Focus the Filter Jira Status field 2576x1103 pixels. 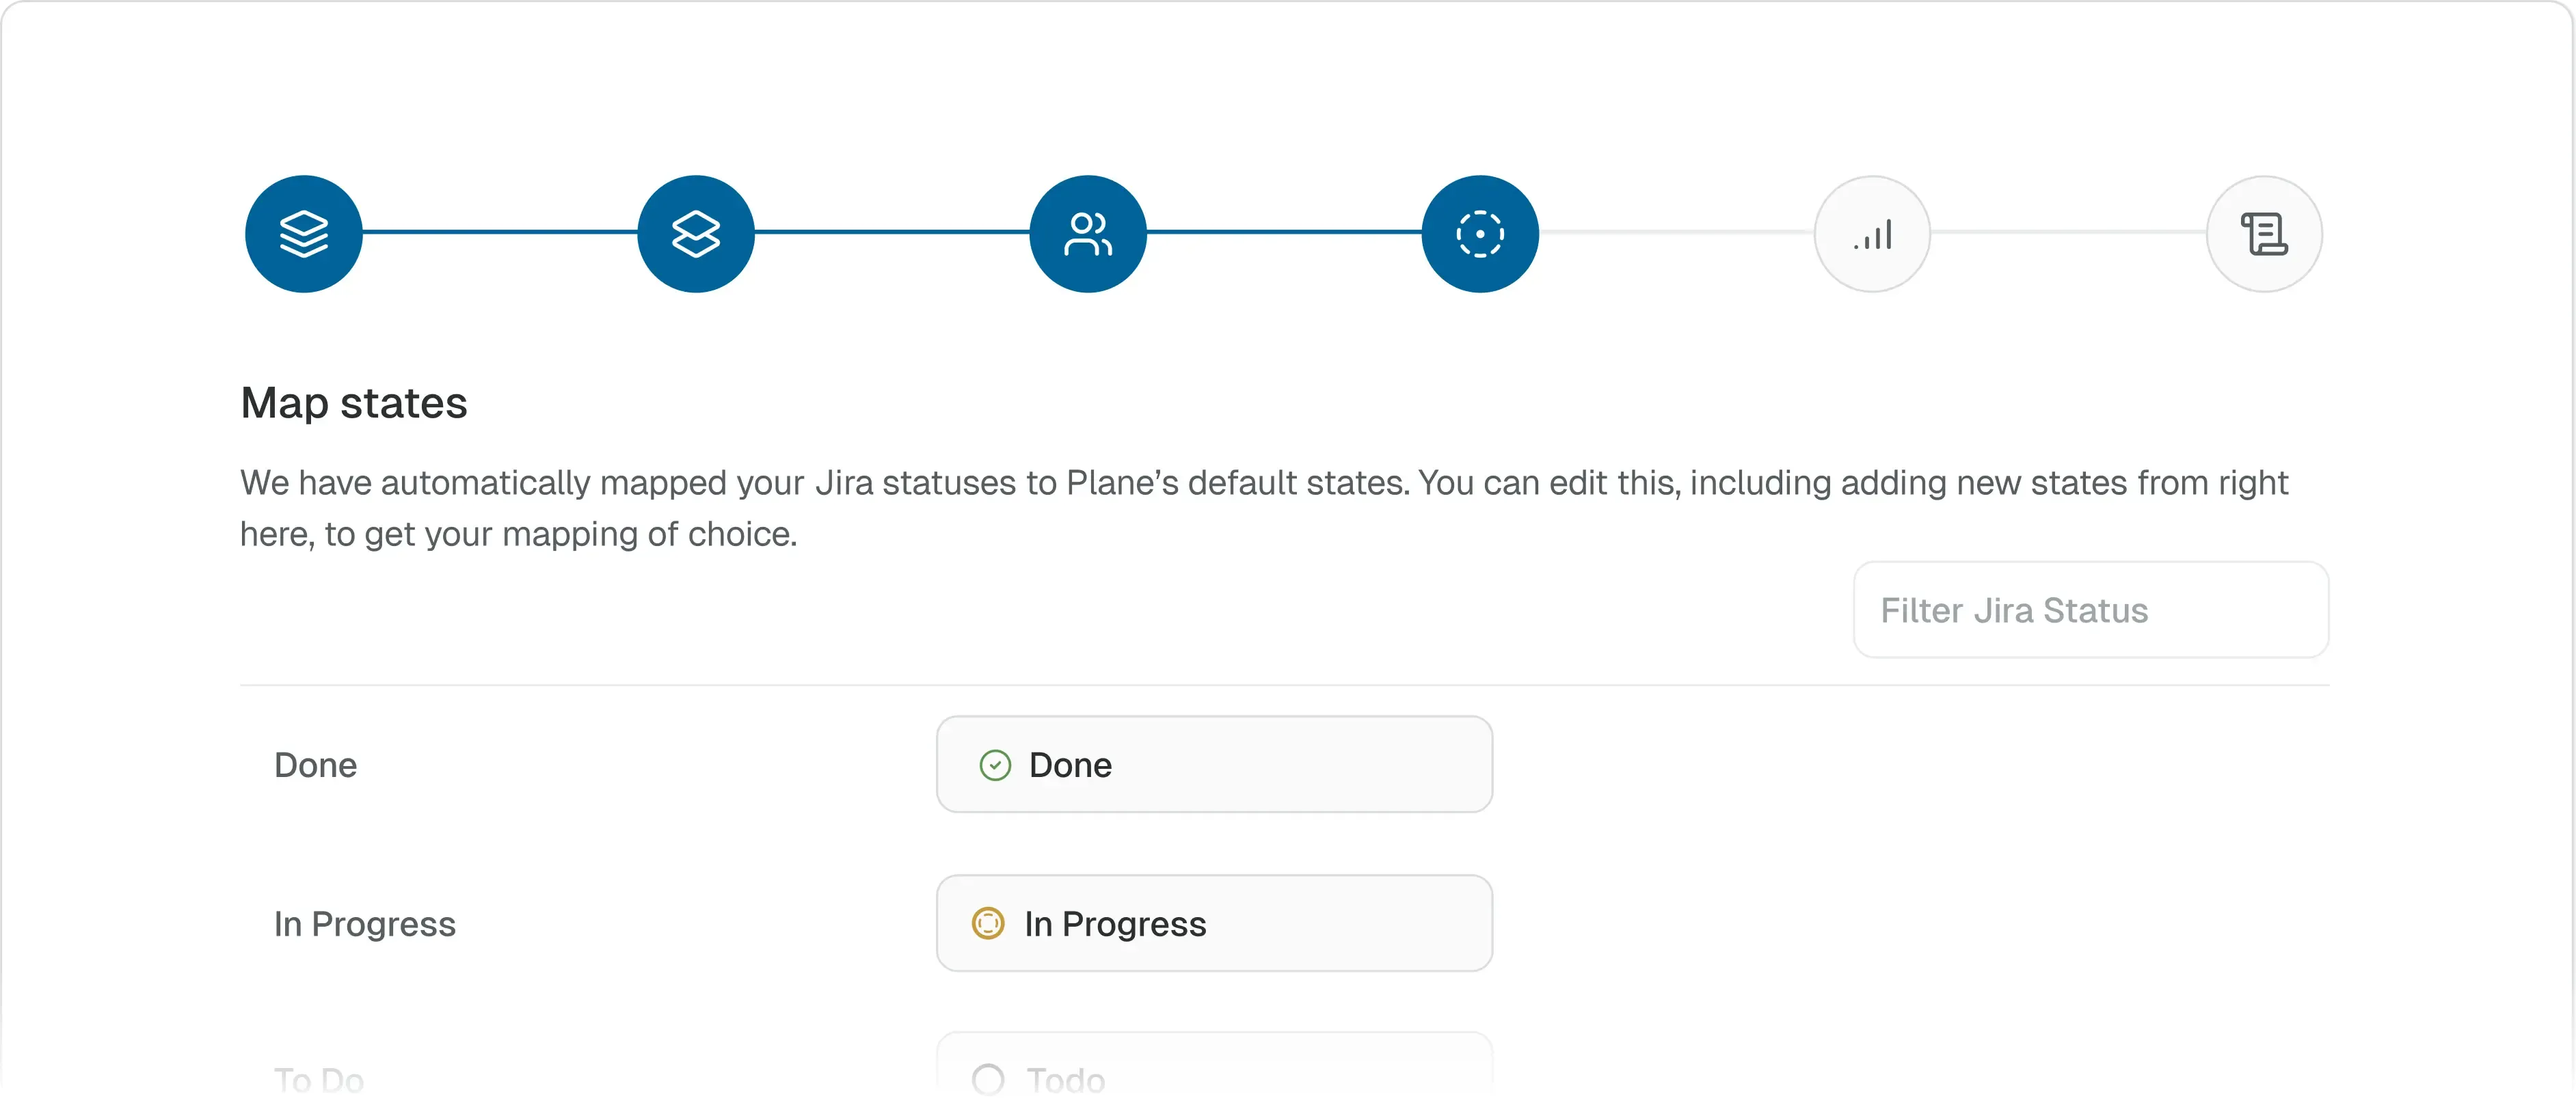(x=2090, y=610)
